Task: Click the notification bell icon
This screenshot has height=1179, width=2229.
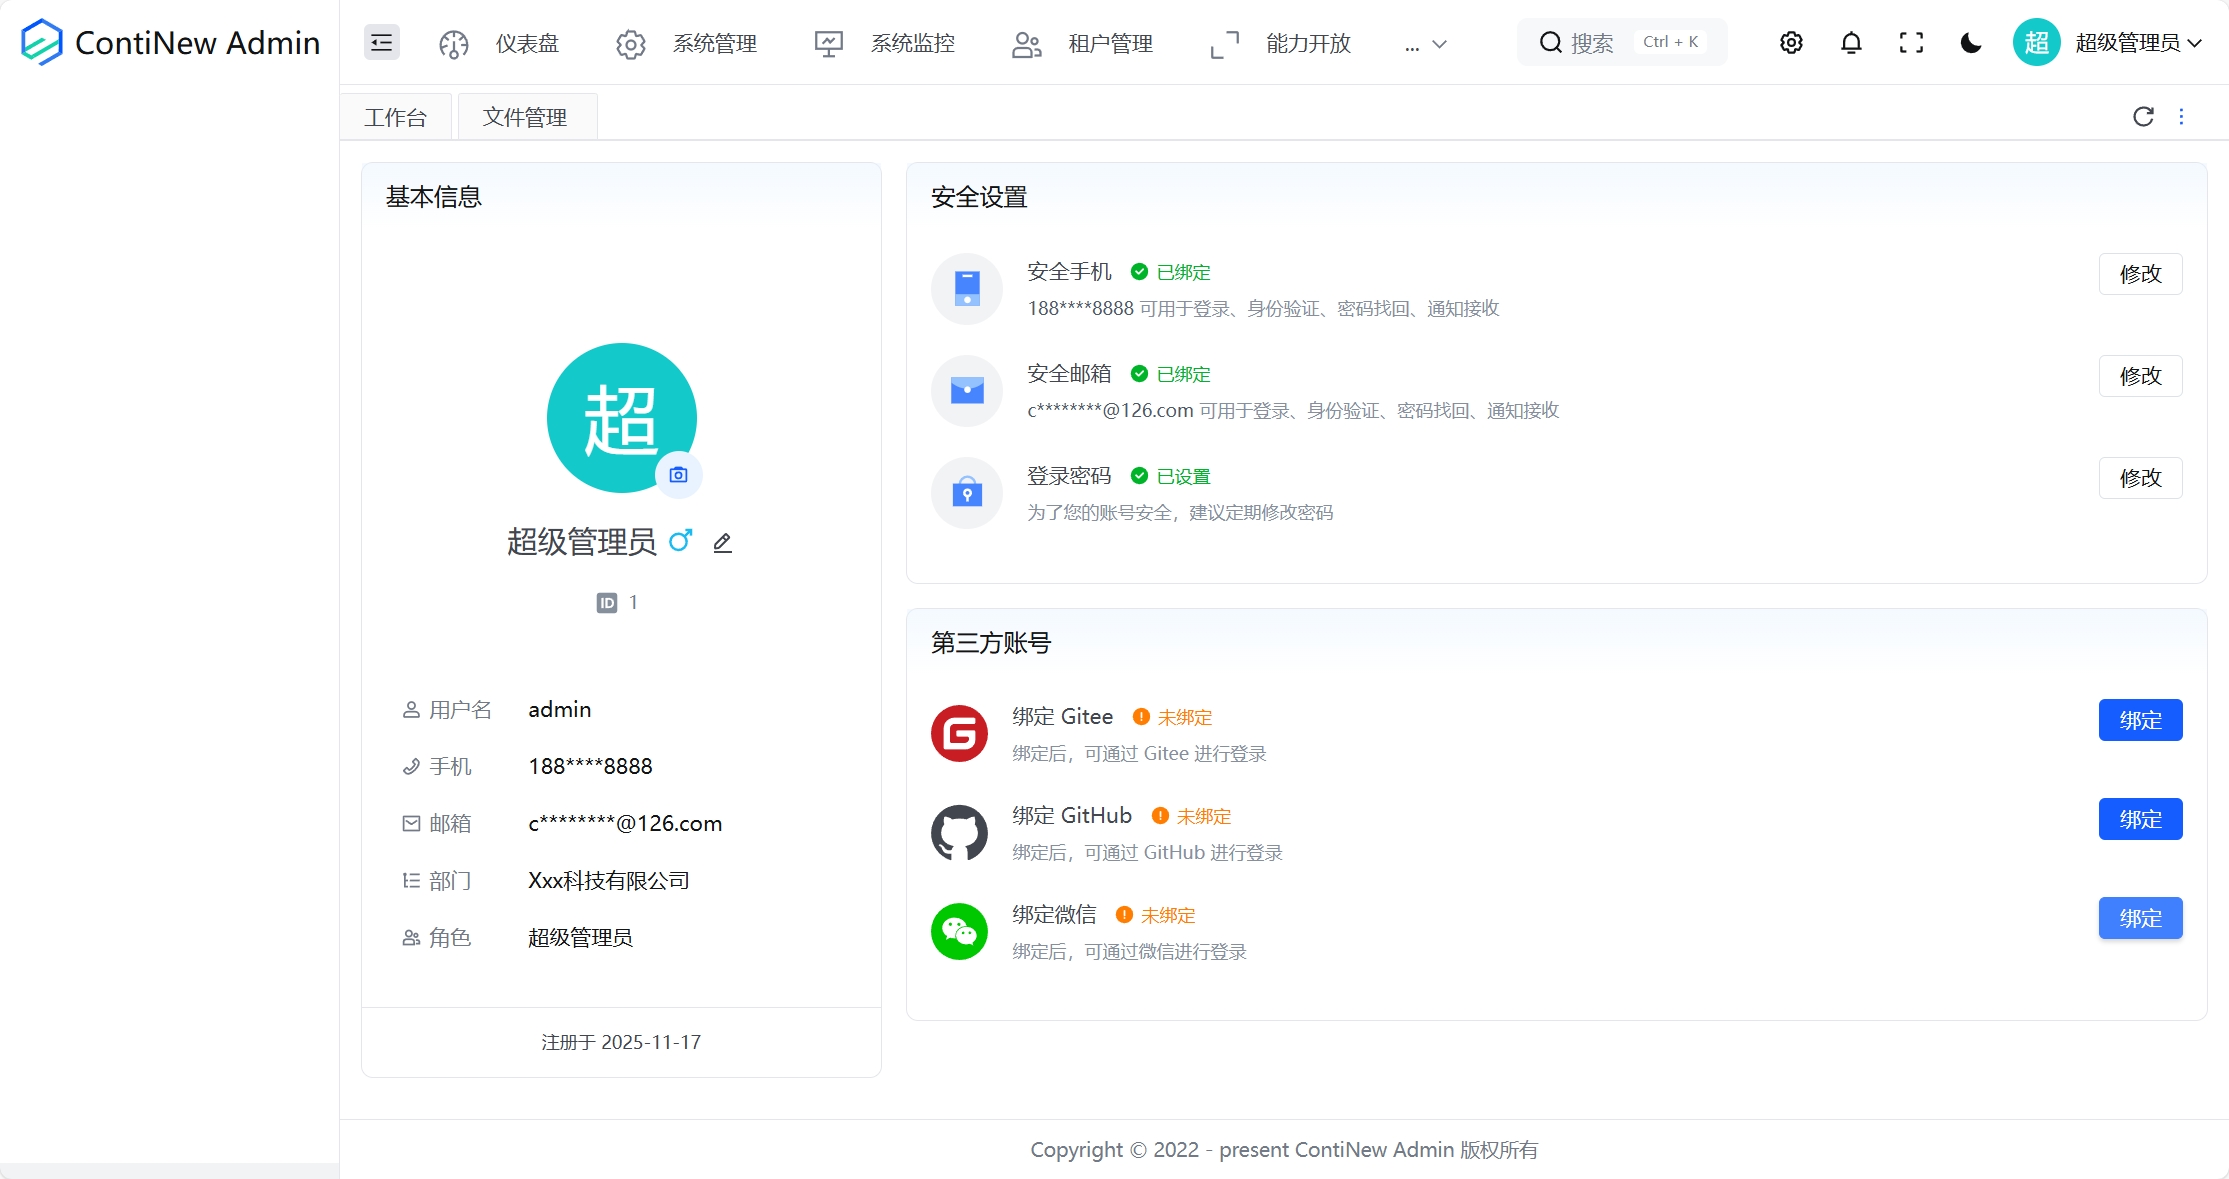Action: [x=1851, y=43]
